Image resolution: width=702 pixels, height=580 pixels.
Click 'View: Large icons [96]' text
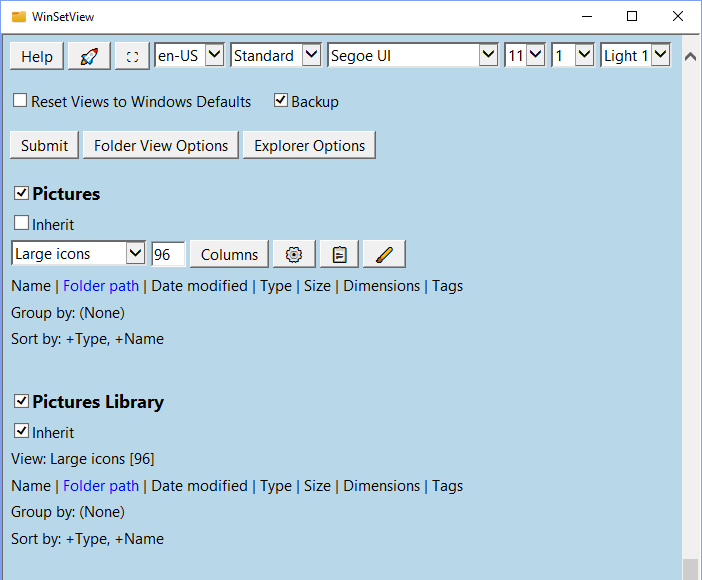(82, 459)
